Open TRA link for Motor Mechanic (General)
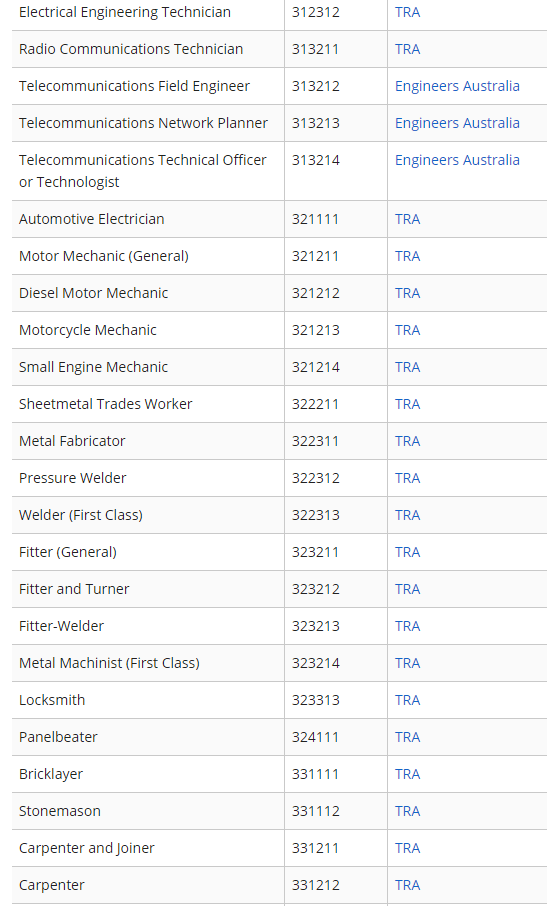 tap(407, 256)
